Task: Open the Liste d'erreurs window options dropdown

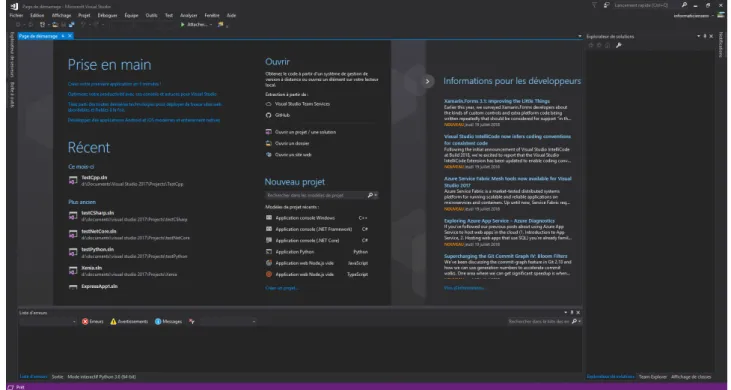Action: point(565,313)
